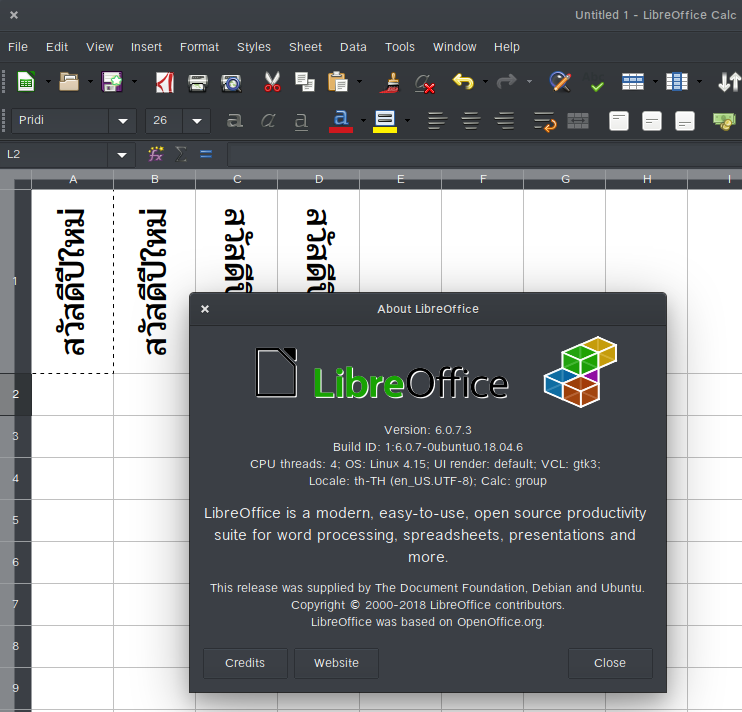Open the Help menu

pos(507,47)
